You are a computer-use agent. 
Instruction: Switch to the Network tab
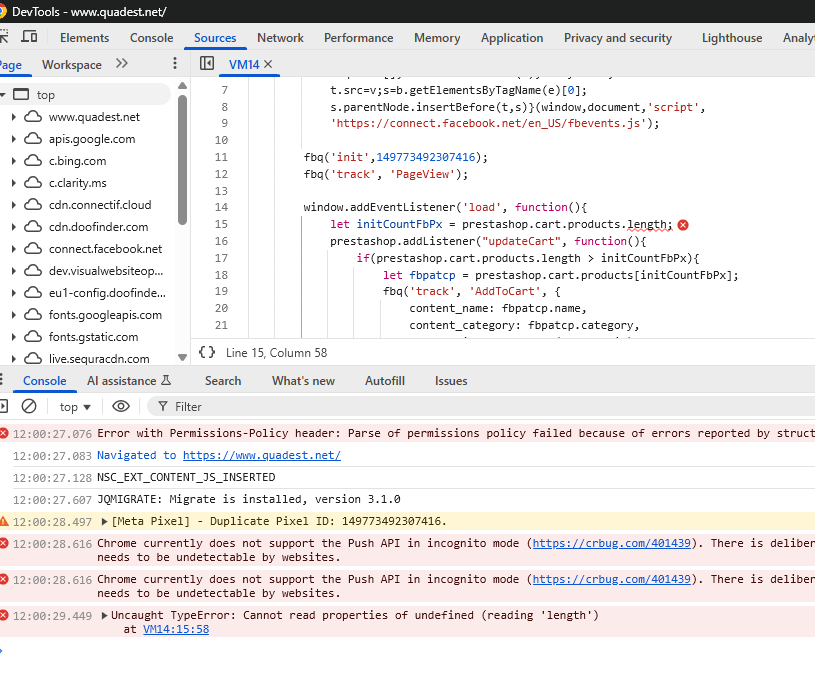280,38
